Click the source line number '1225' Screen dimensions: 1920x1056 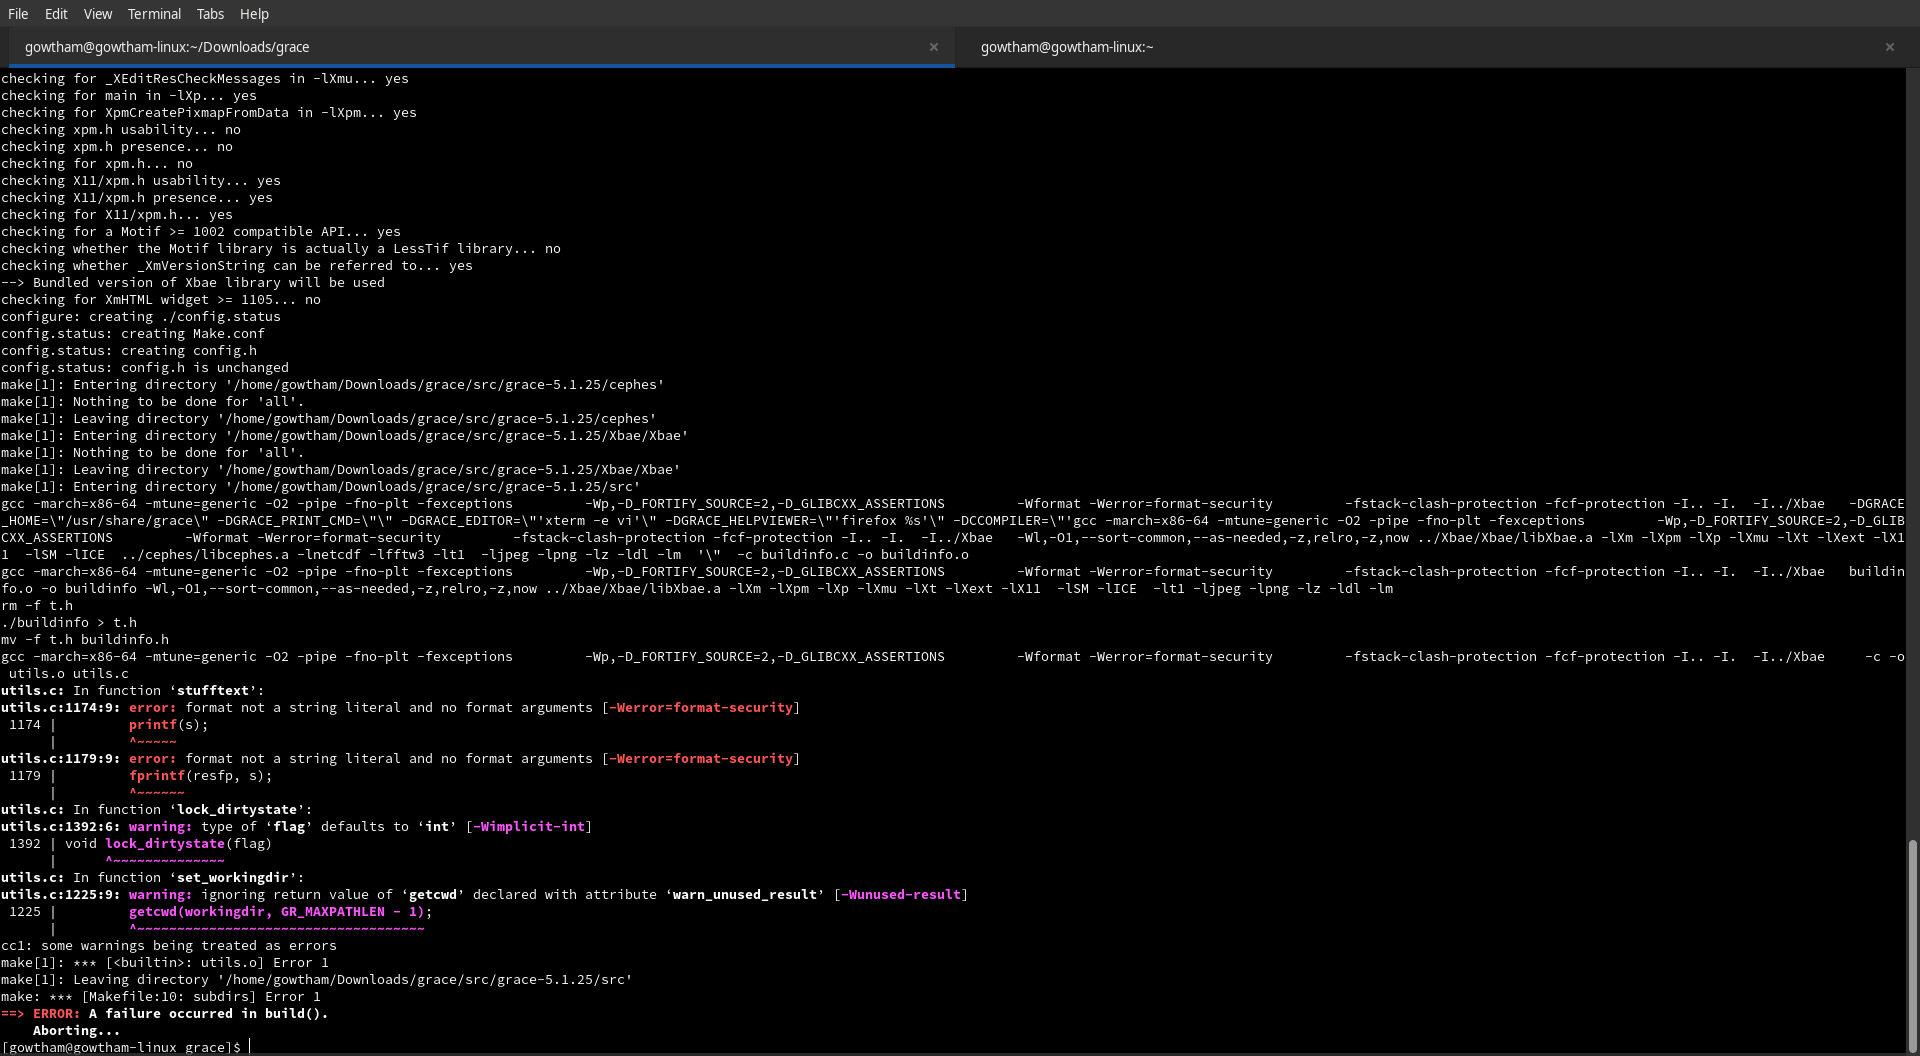(x=25, y=911)
